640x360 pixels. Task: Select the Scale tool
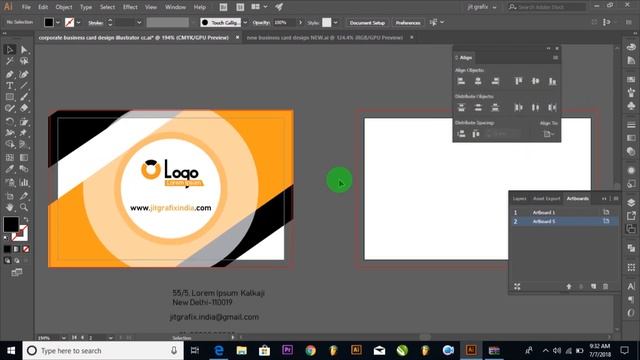tap(24, 122)
